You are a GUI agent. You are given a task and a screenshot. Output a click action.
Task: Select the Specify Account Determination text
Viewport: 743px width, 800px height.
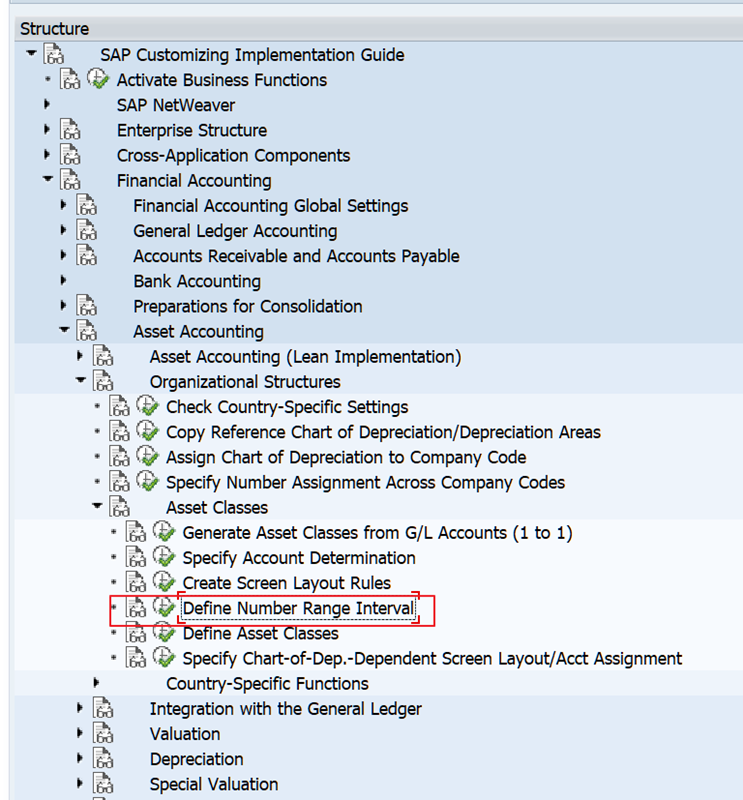pos(299,558)
